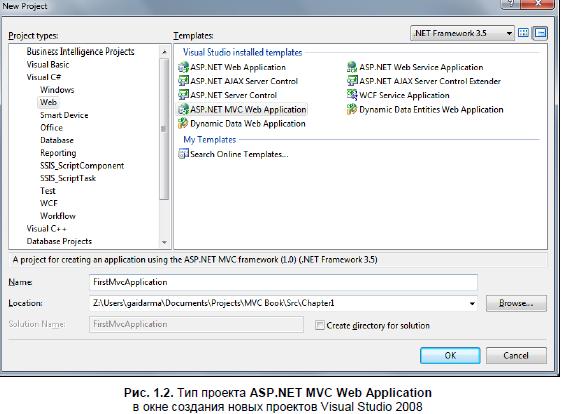Click 'Dynamic Data Entities Web Application' label
This screenshot has height=414, width=565.
click(x=431, y=109)
